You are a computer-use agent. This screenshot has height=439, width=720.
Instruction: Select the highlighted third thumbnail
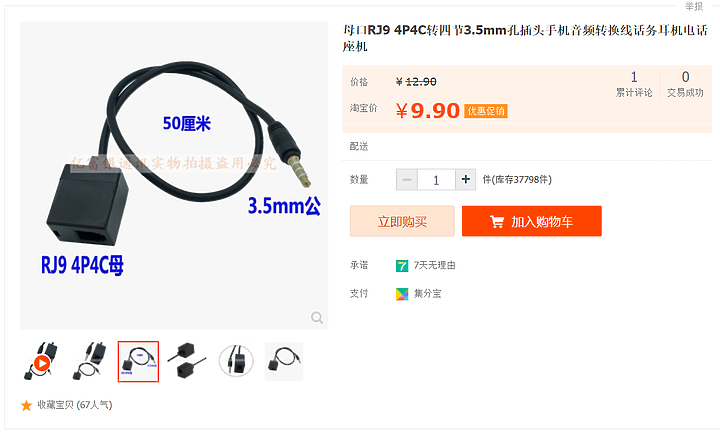pos(138,361)
